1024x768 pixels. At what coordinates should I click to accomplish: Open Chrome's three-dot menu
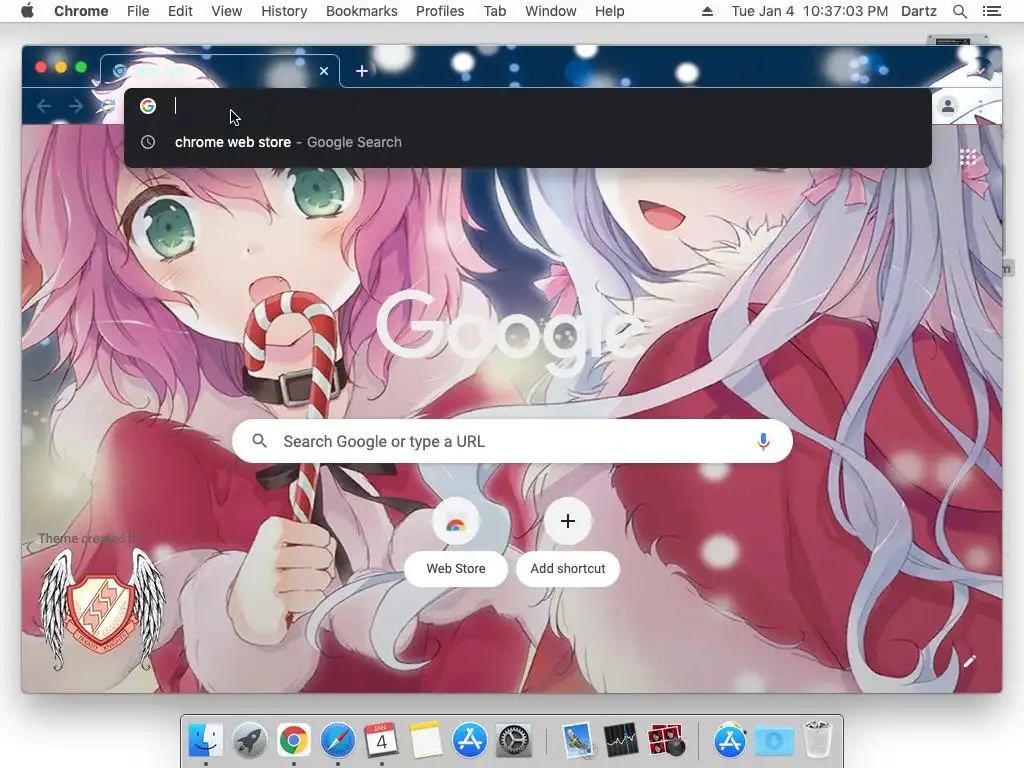tap(980, 106)
